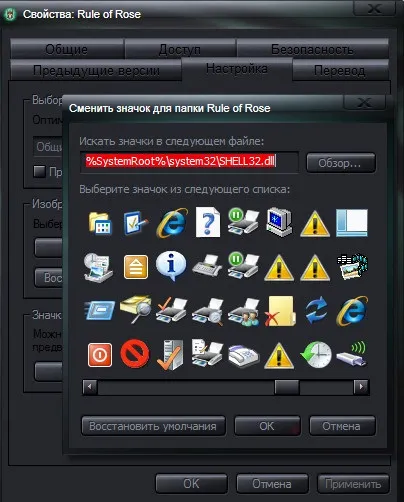
Task: Select paused printer icon beside computer monitor icon
Action: point(243,221)
